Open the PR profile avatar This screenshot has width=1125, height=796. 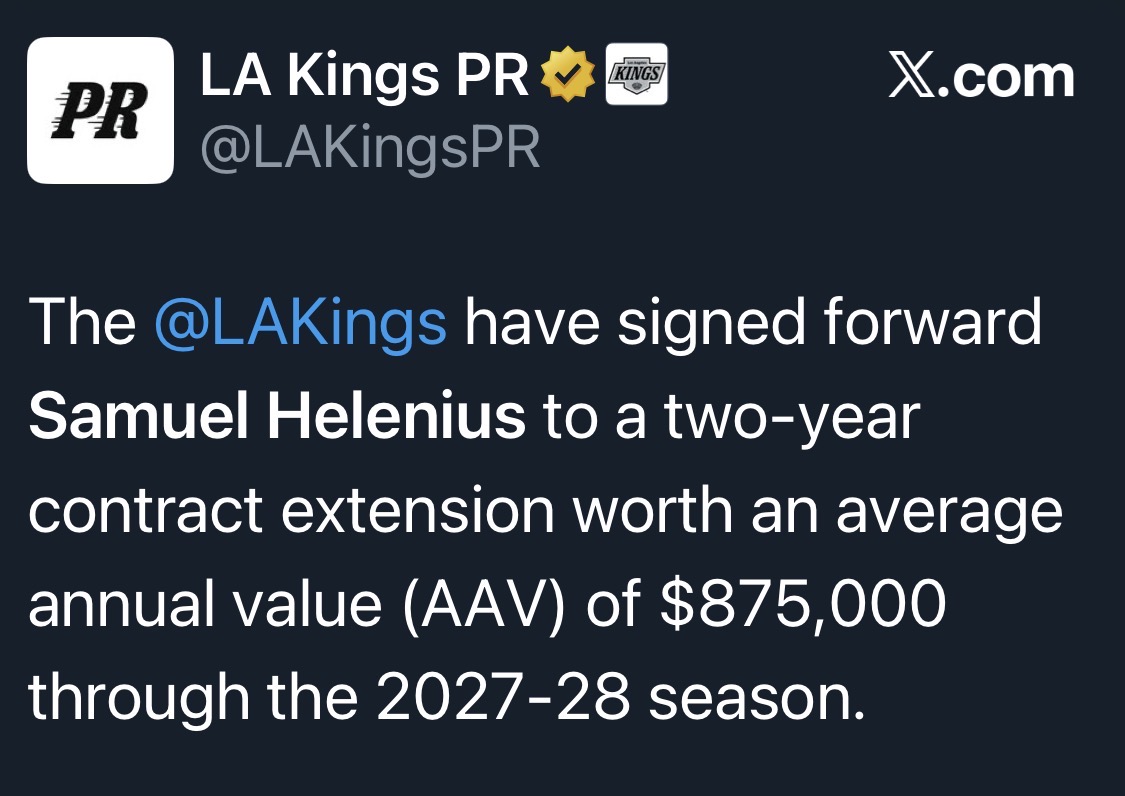point(100,110)
